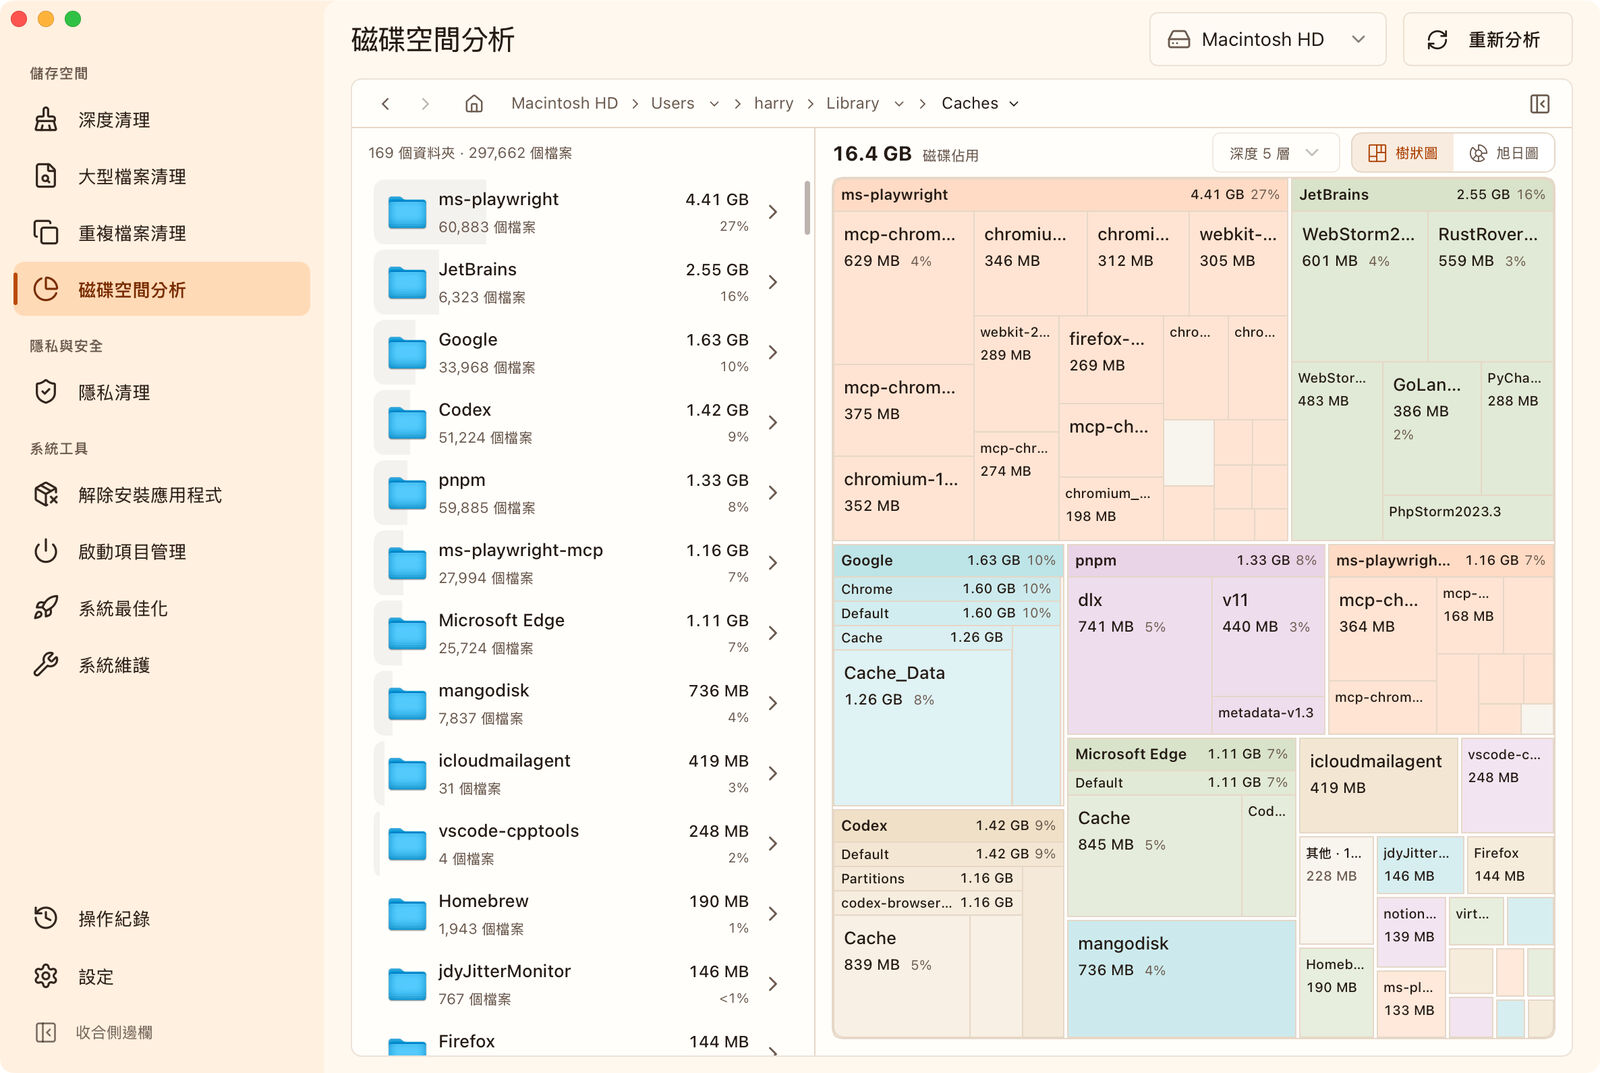The width and height of the screenshot is (1600, 1073).
Task: Open 啟動項目管理 power item
Action: point(162,552)
